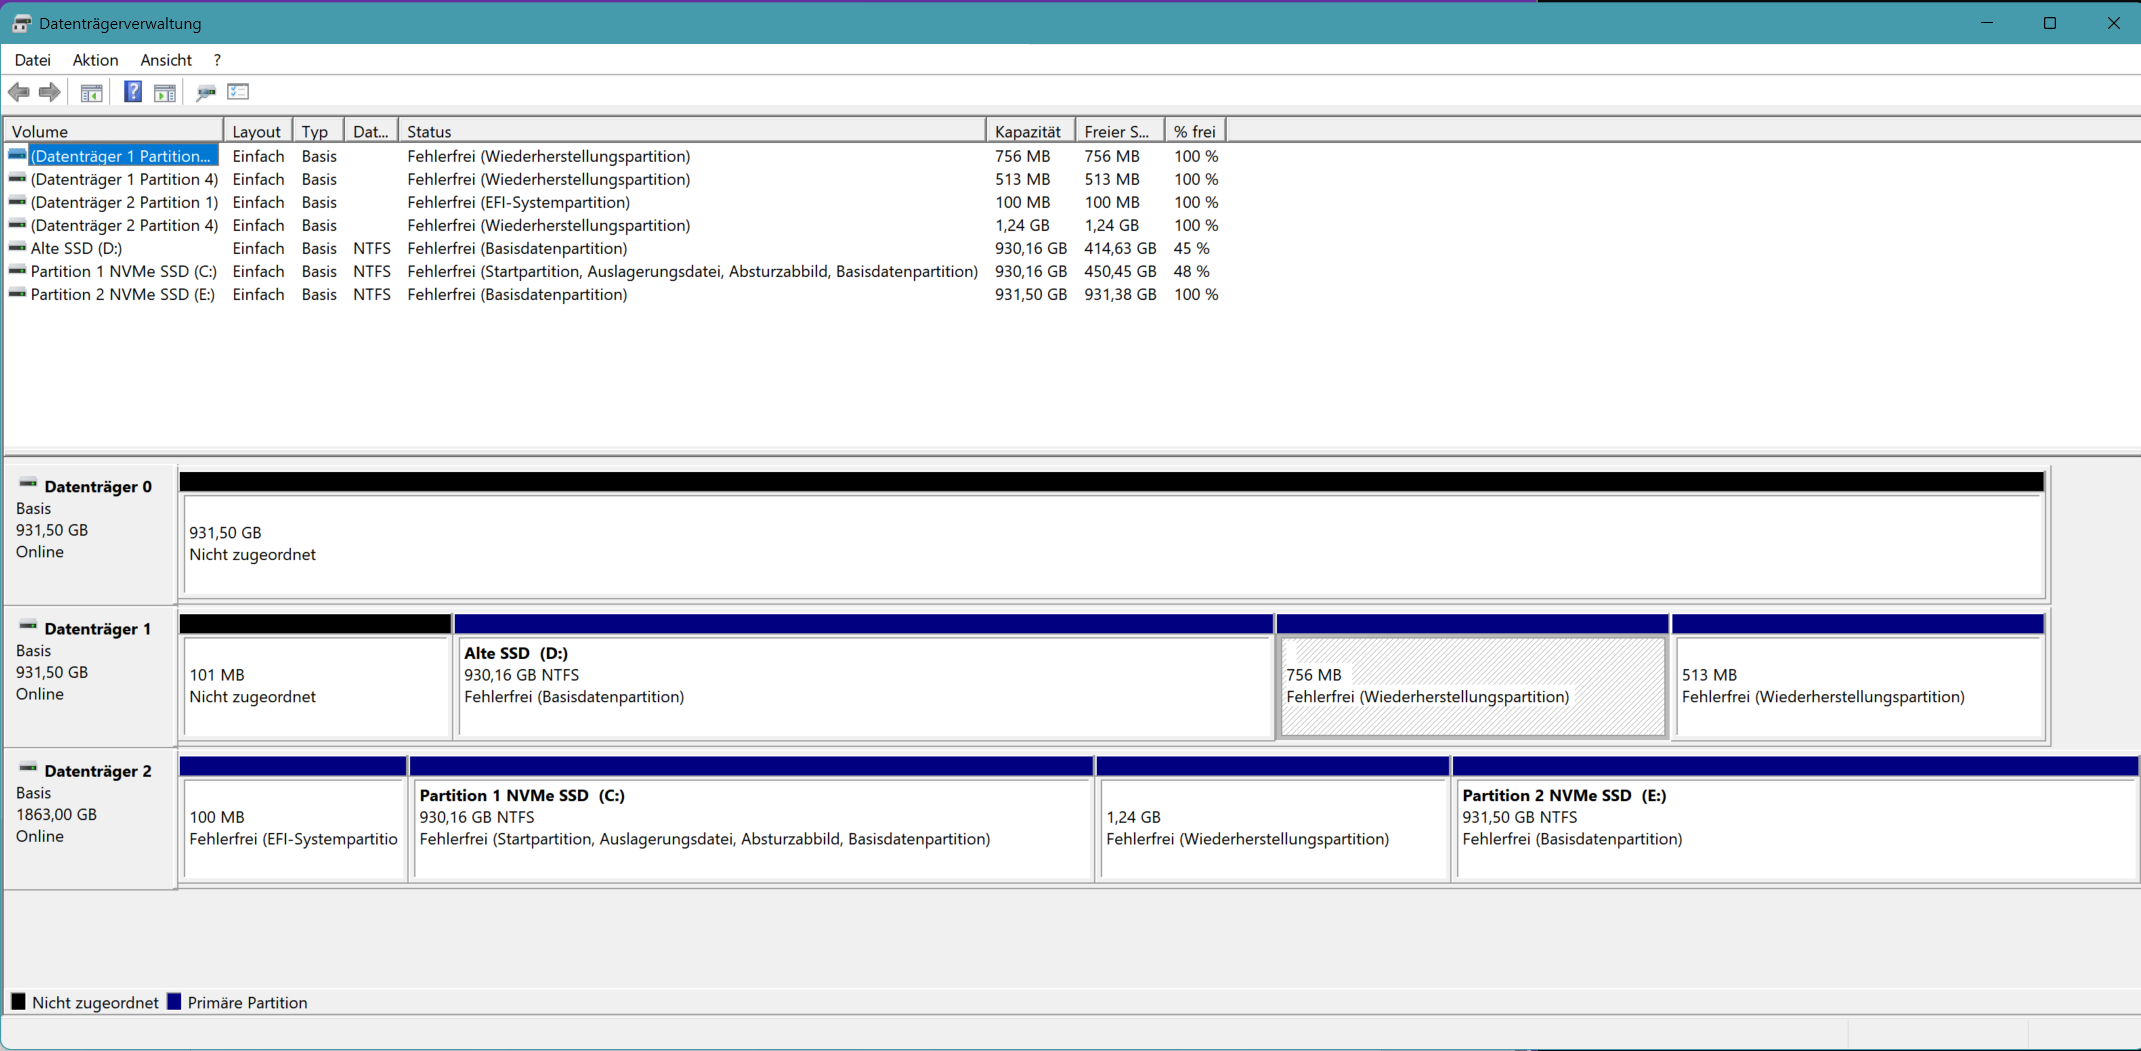Open the Ansicht menu
2141x1051 pixels.
(166, 60)
